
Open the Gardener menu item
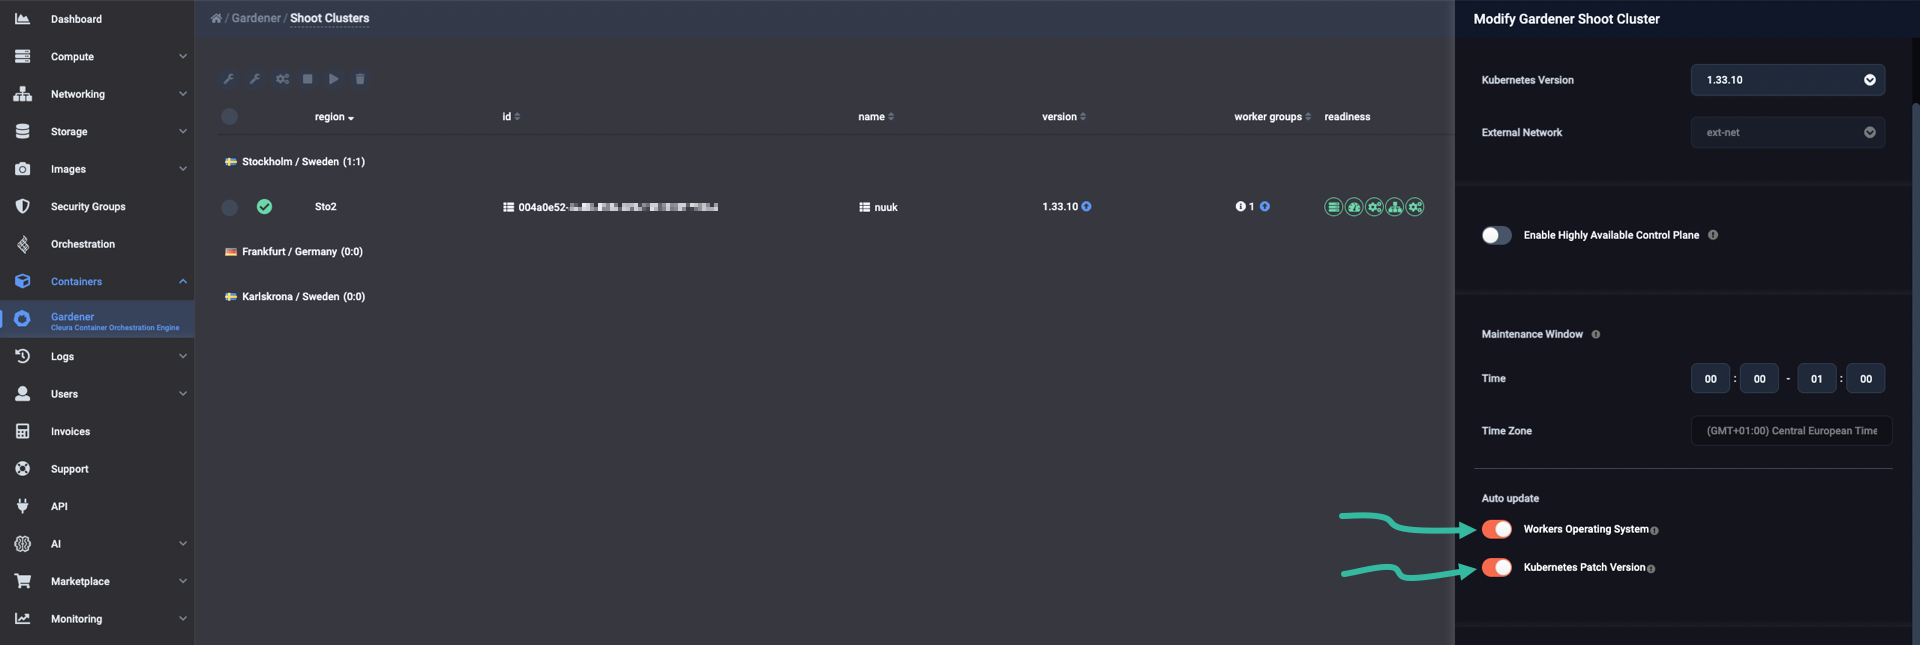pos(97,319)
